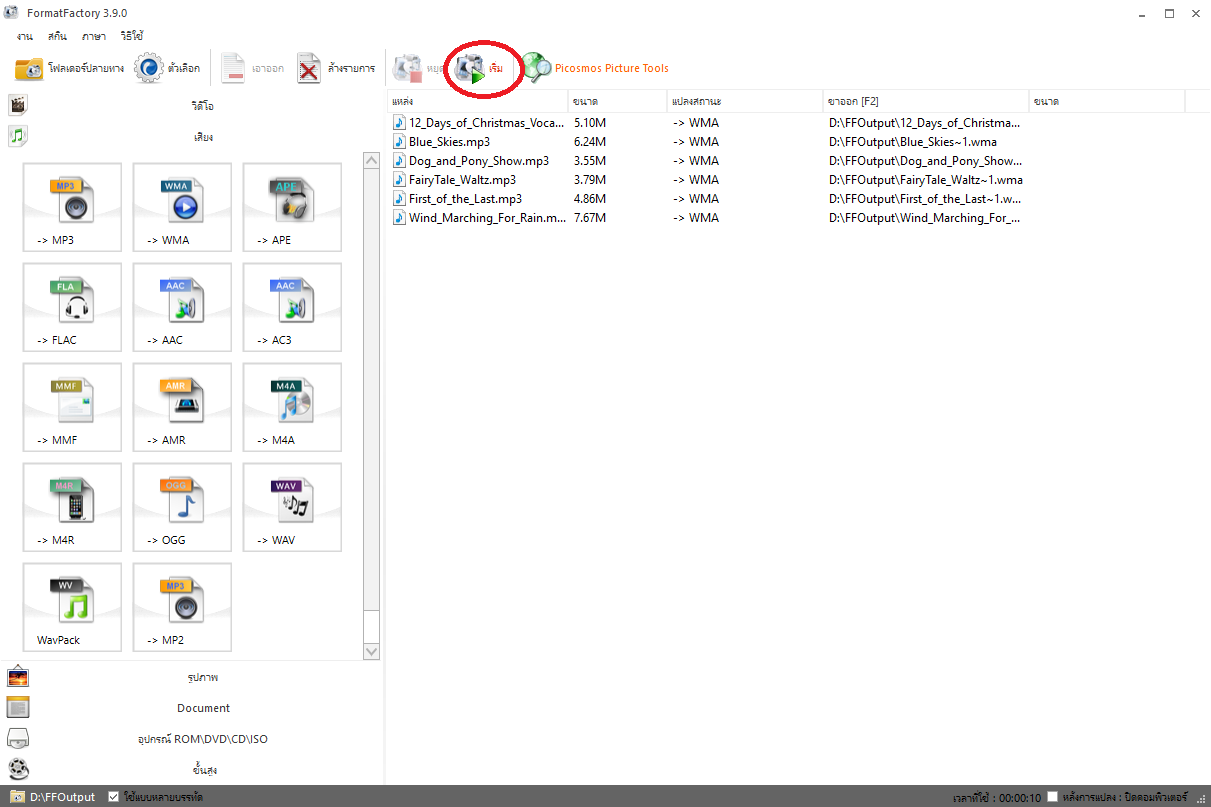Open the Options (ตัวเลือก) gear button
The width and height of the screenshot is (1211, 807).
click(168, 68)
